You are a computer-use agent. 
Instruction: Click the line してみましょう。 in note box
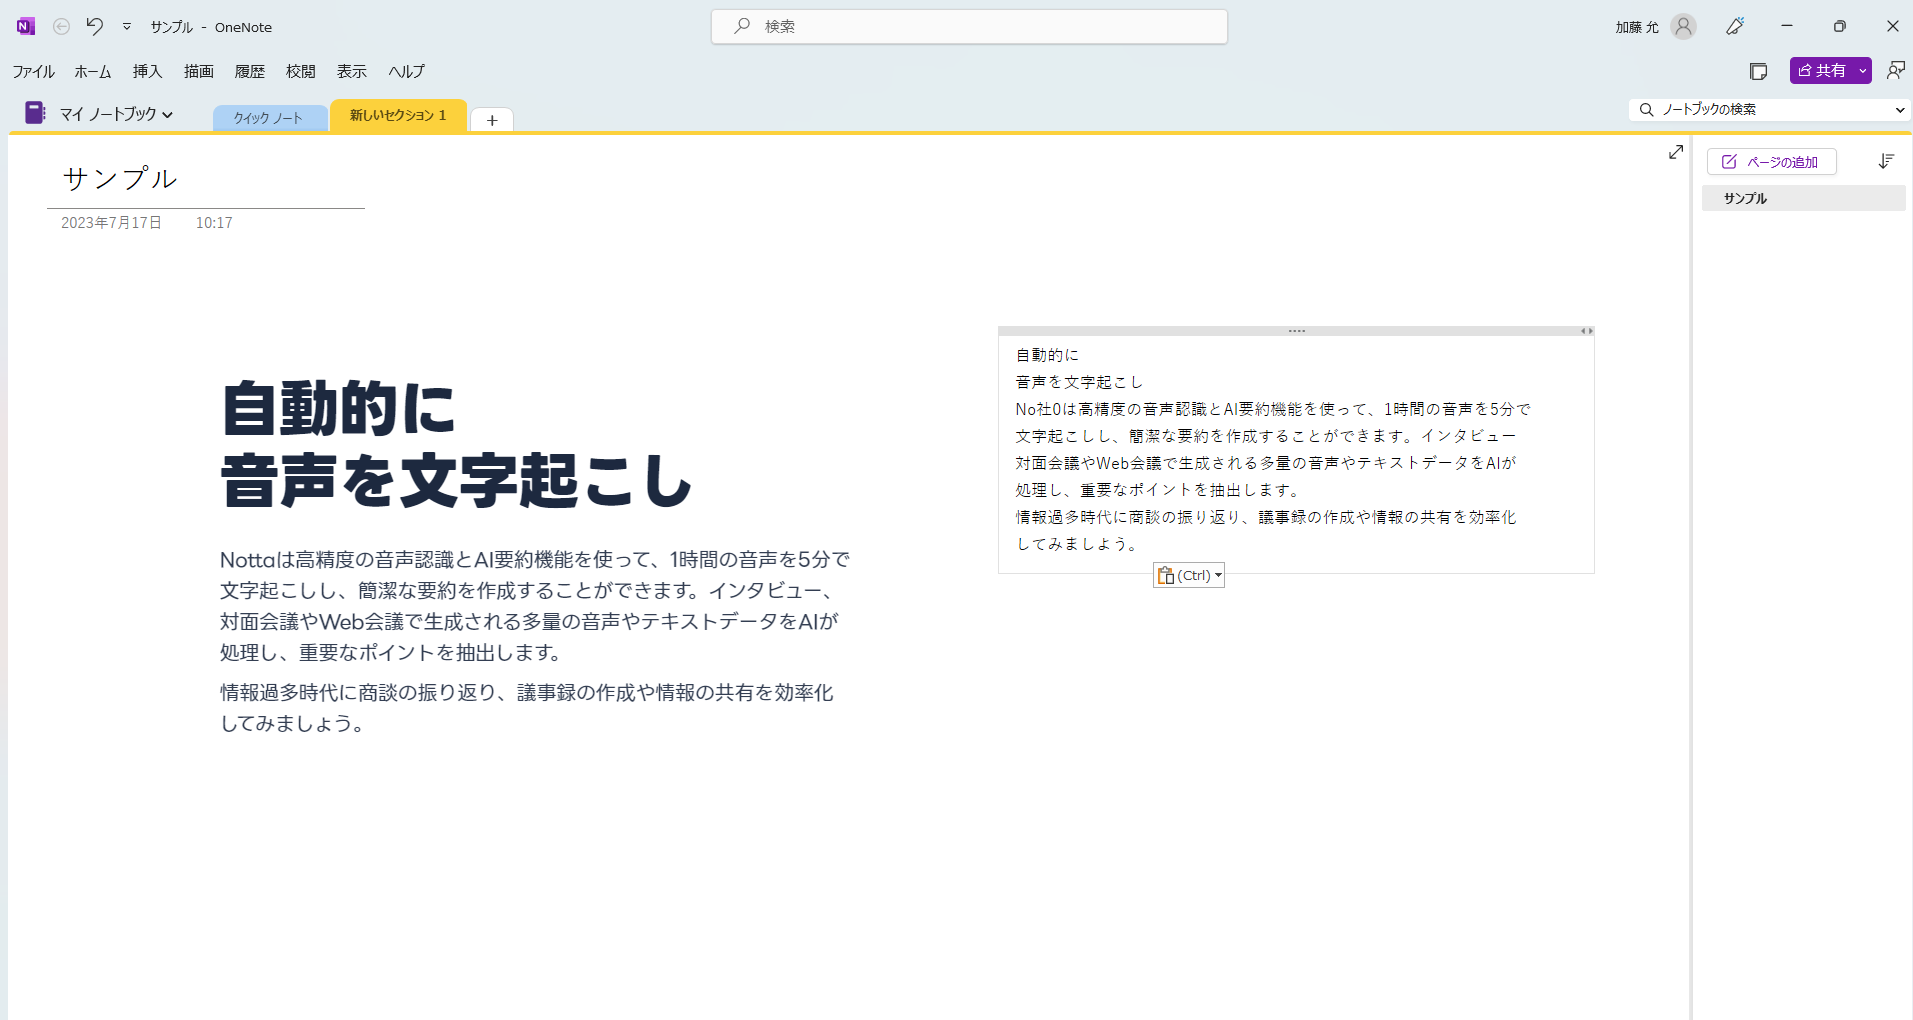[1078, 544]
